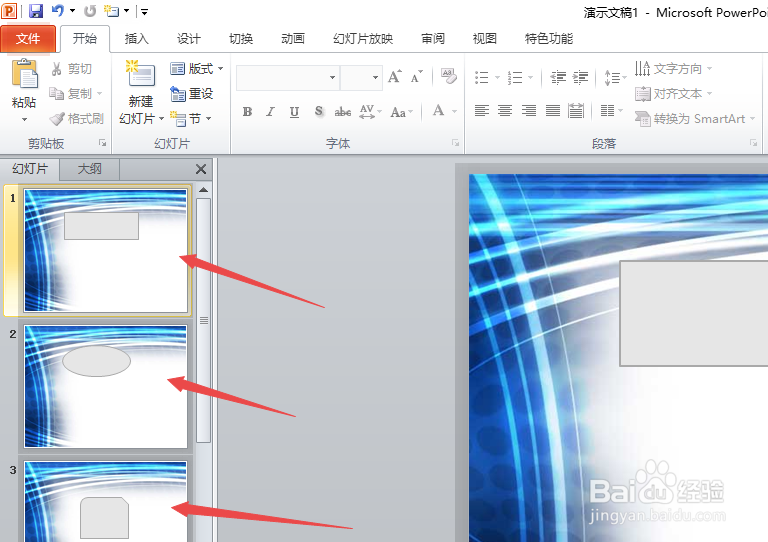Click the Clear Formatting icon

(x=449, y=76)
